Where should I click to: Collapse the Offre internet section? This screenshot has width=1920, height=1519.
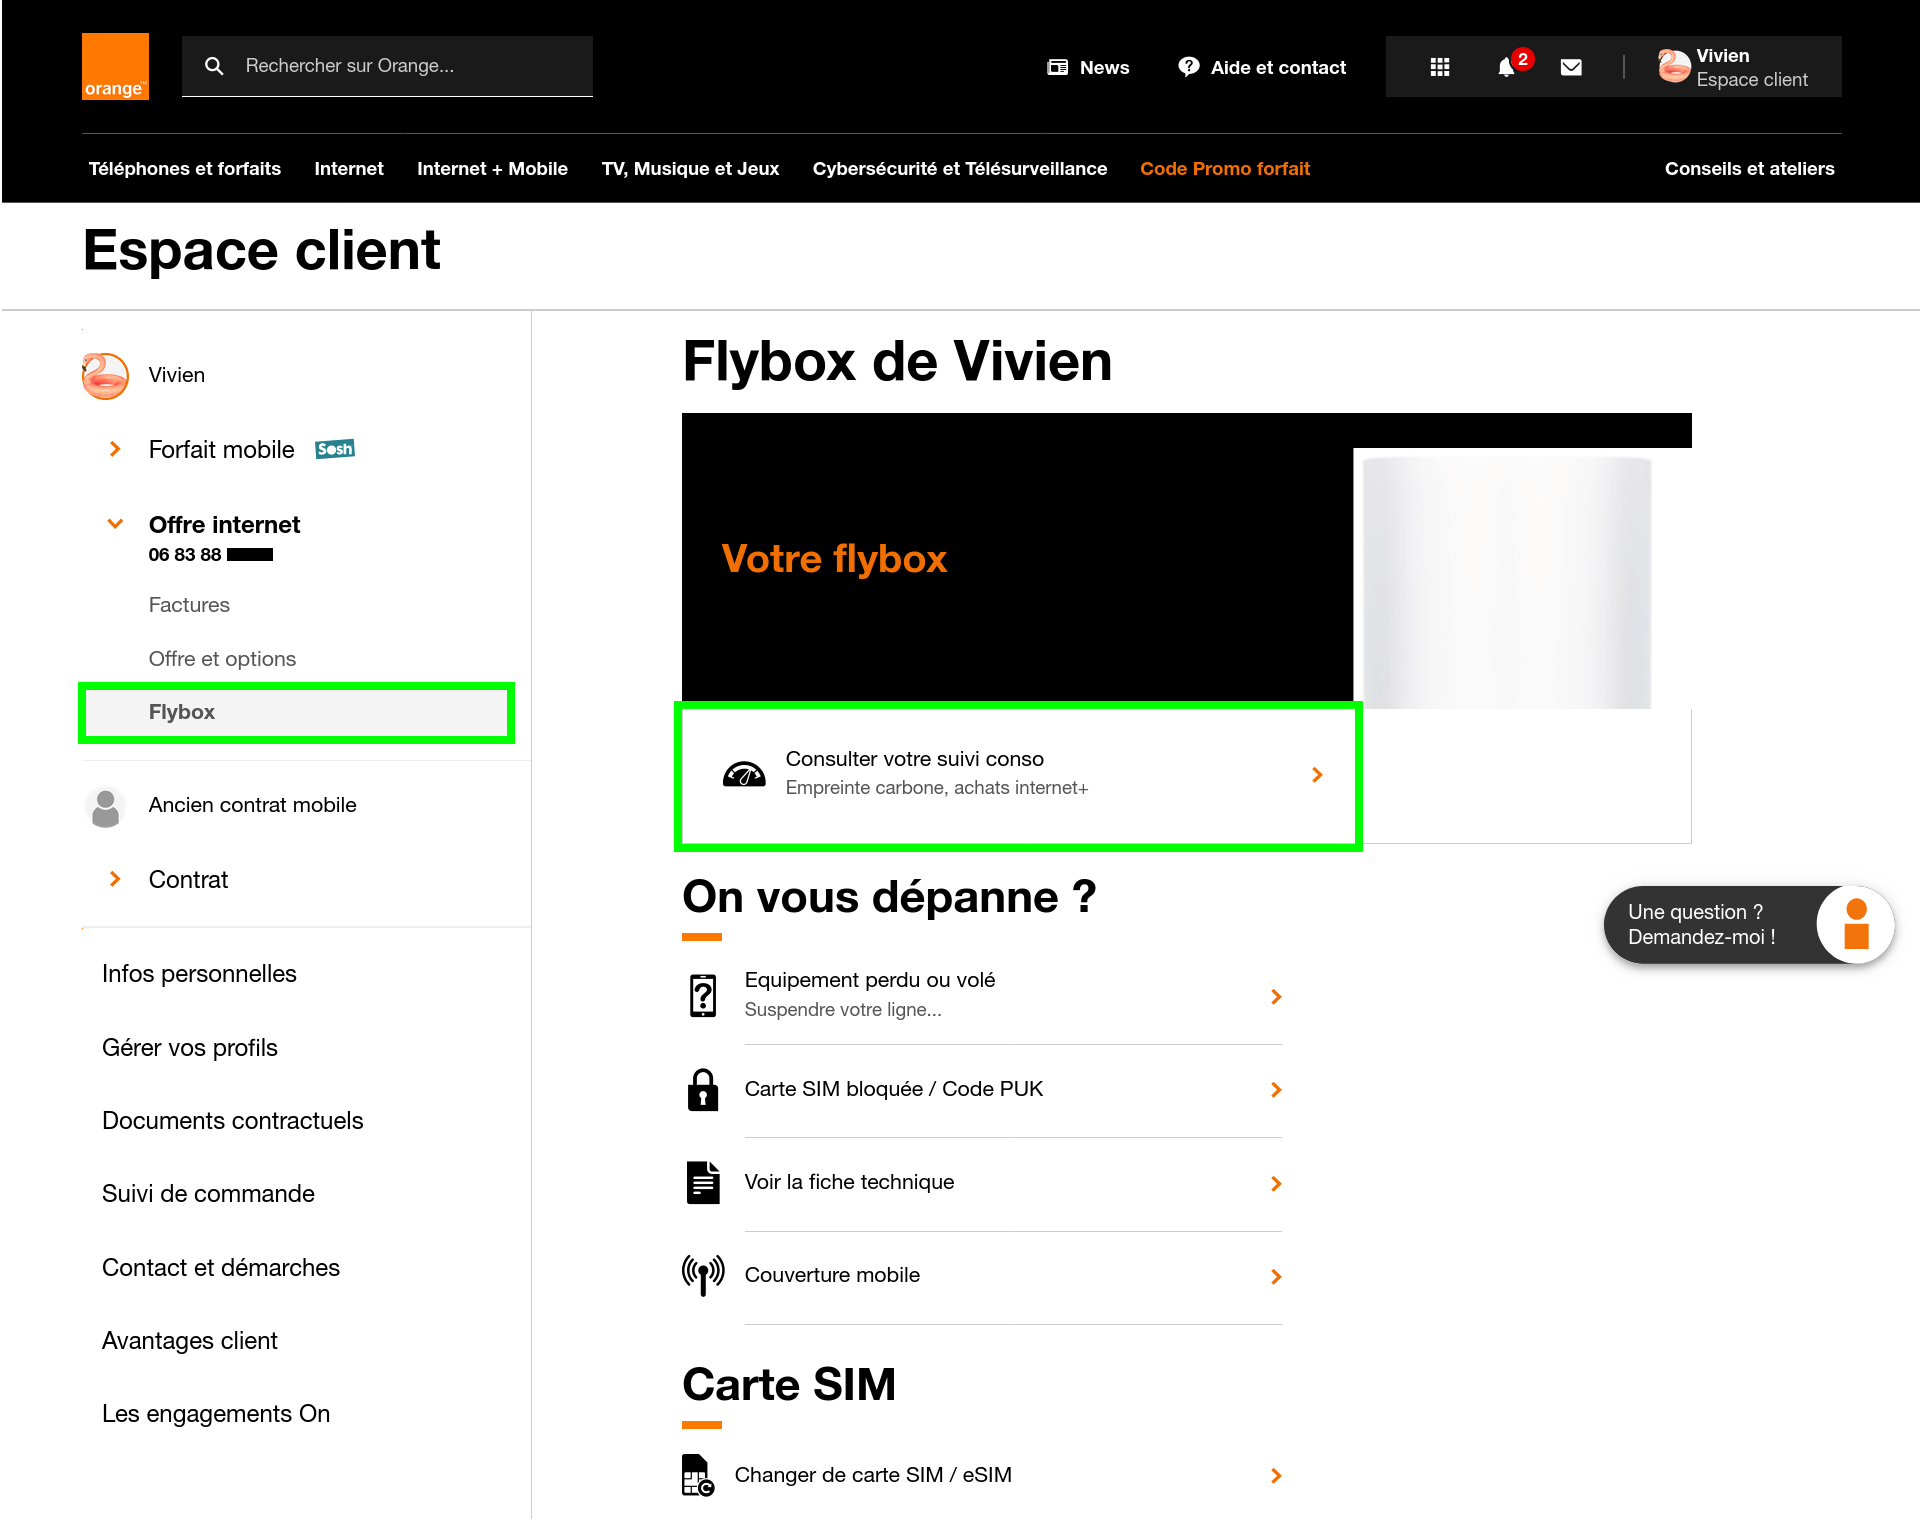coord(115,524)
